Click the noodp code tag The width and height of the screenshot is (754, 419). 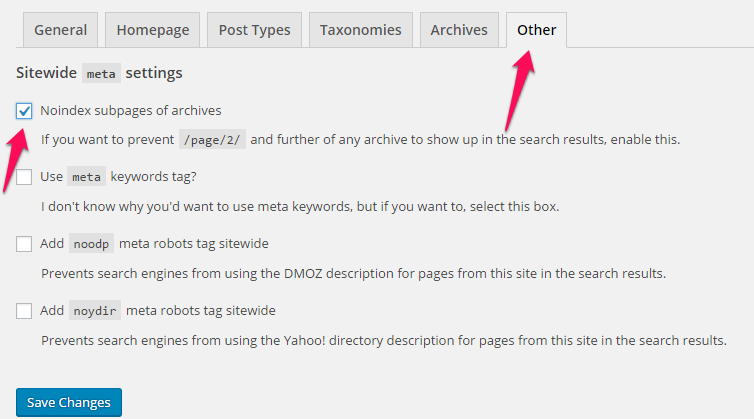point(91,244)
